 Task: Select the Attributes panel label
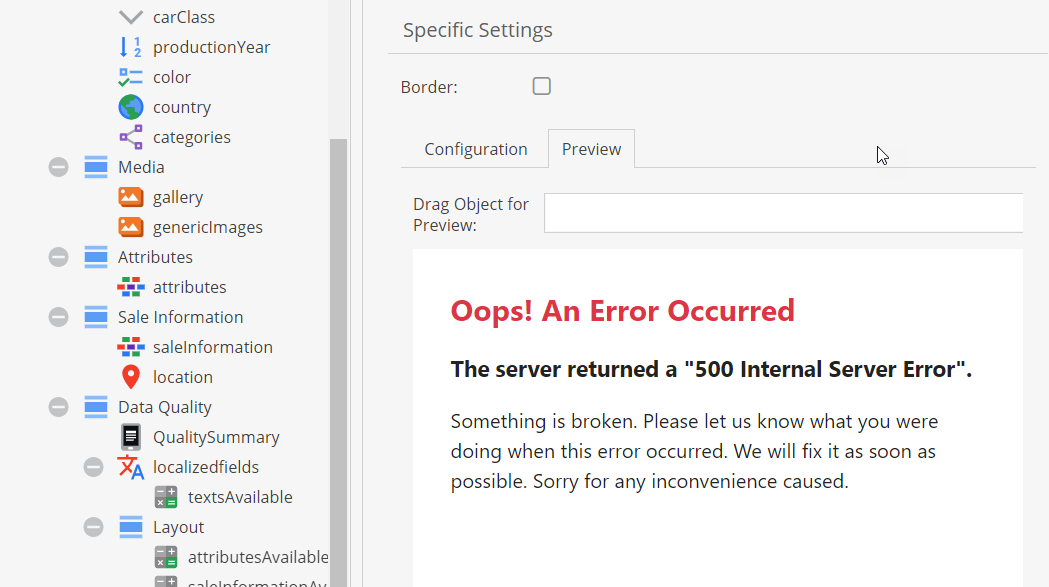coord(155,257)
